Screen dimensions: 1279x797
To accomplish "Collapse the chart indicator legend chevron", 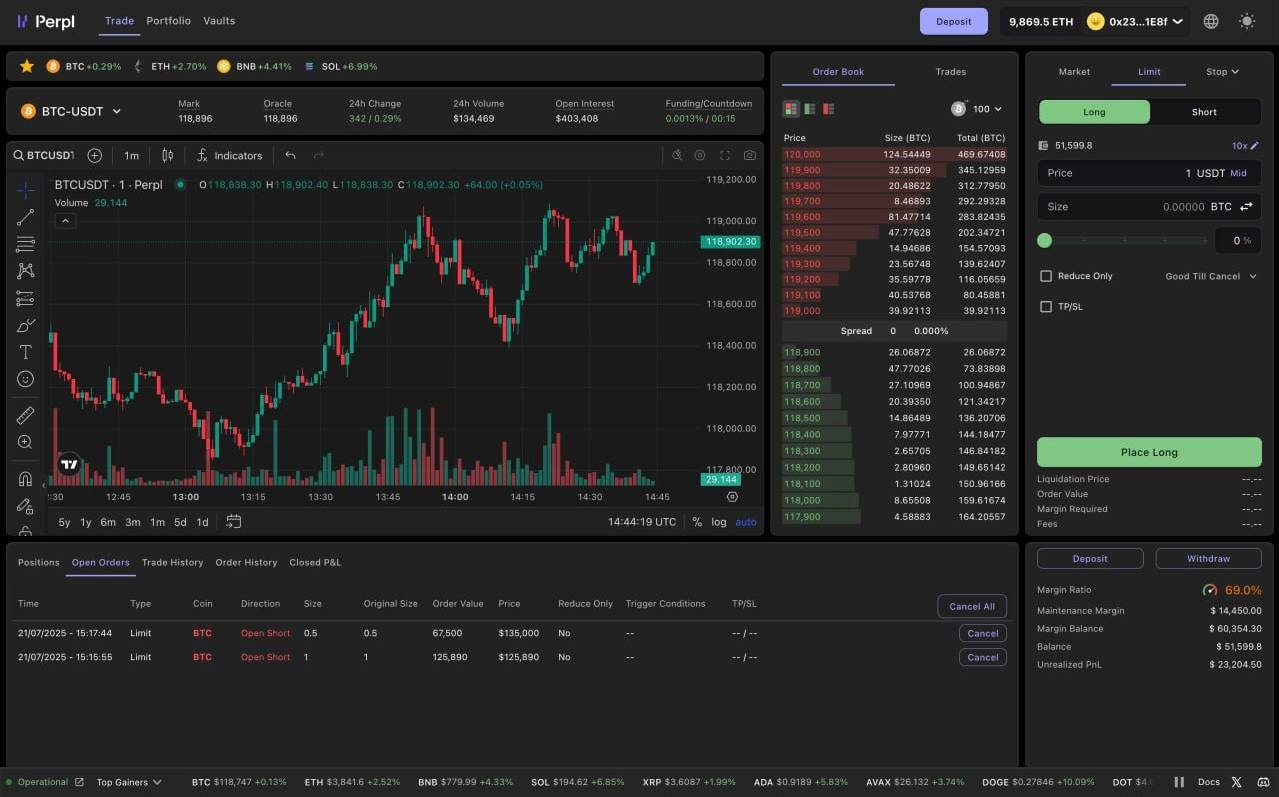I will click(65, 221).
